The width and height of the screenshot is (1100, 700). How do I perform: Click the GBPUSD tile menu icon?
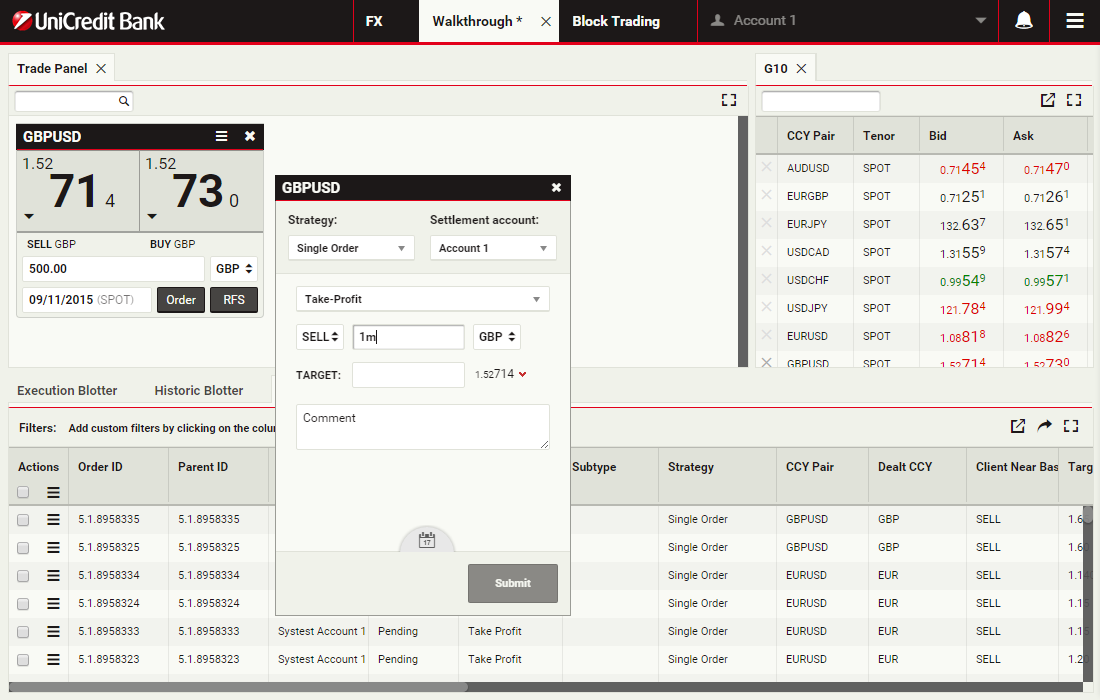coord(222,137)
